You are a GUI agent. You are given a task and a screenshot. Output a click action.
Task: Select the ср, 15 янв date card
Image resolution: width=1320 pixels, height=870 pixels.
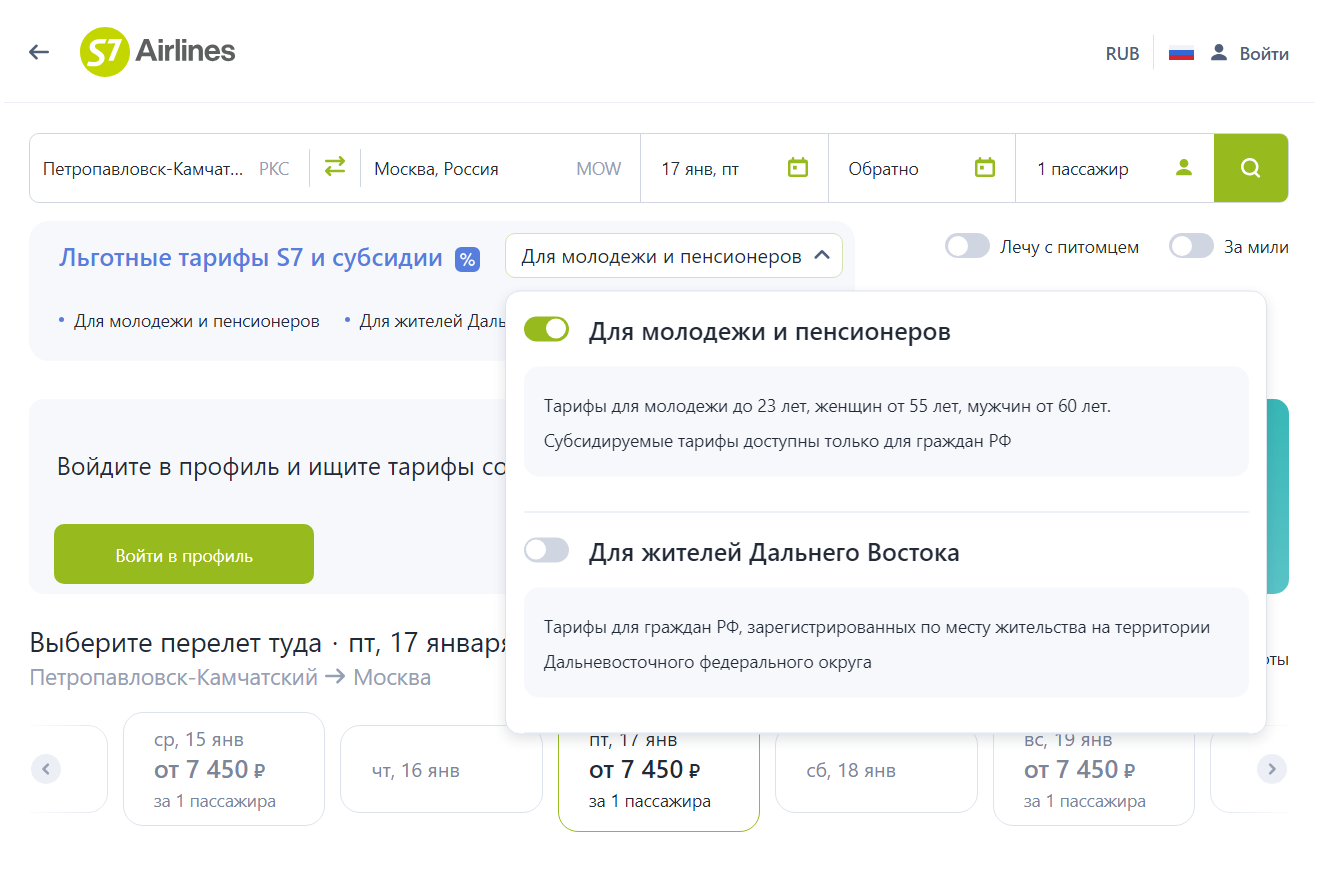pos(224,769)
